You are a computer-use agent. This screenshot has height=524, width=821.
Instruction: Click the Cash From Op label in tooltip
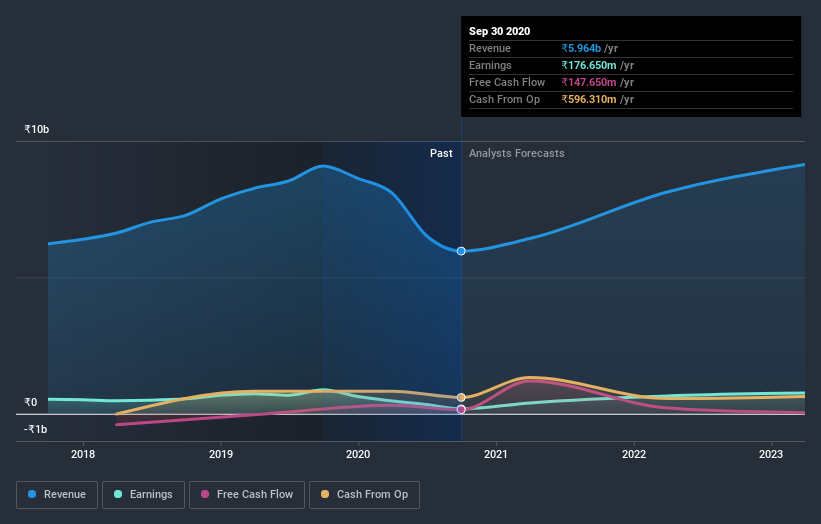[x=504, y=99]
